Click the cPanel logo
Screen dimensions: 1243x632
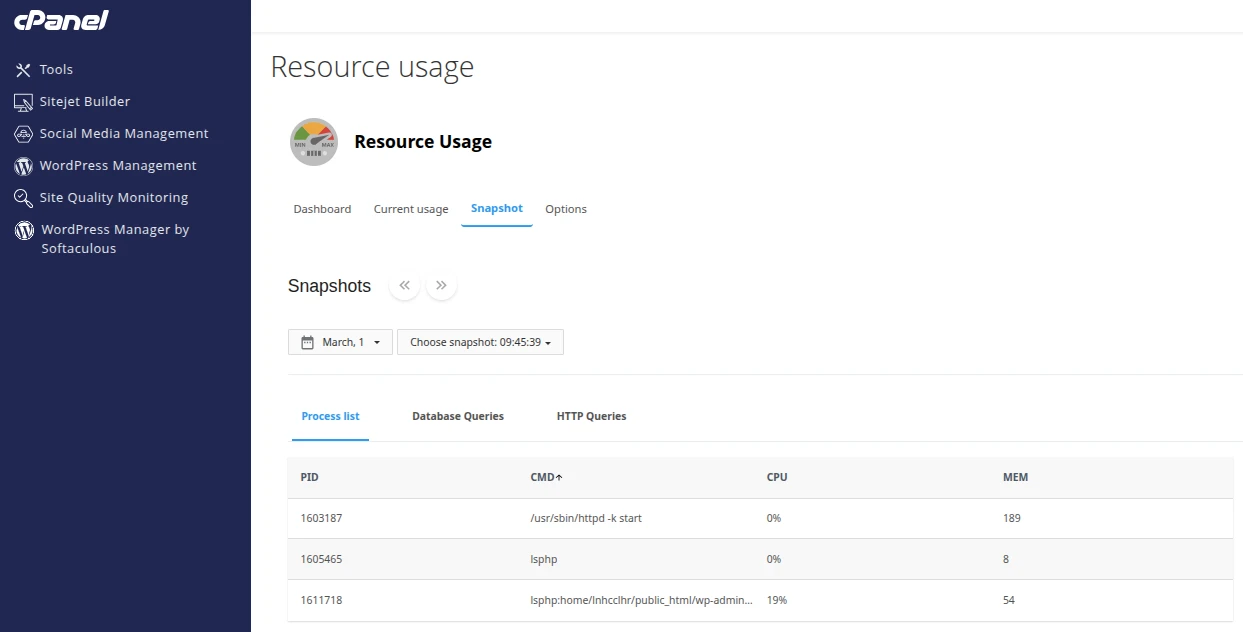60,19
